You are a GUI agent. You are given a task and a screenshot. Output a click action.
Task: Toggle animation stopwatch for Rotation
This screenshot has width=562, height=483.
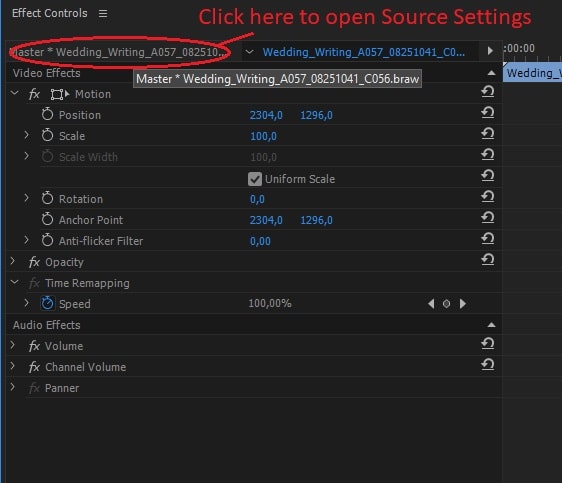[x=47, y=199]
